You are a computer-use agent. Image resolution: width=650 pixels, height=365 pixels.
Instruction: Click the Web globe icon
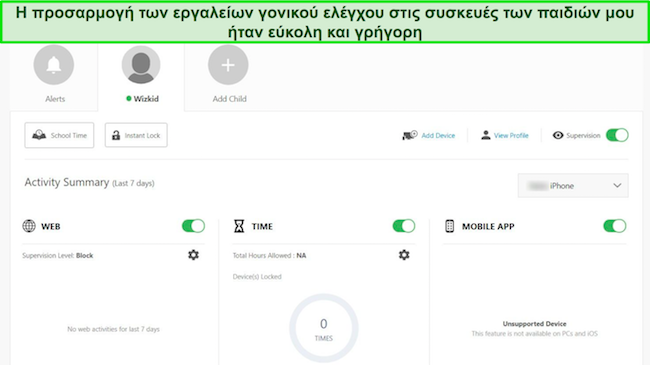[29, 226]
